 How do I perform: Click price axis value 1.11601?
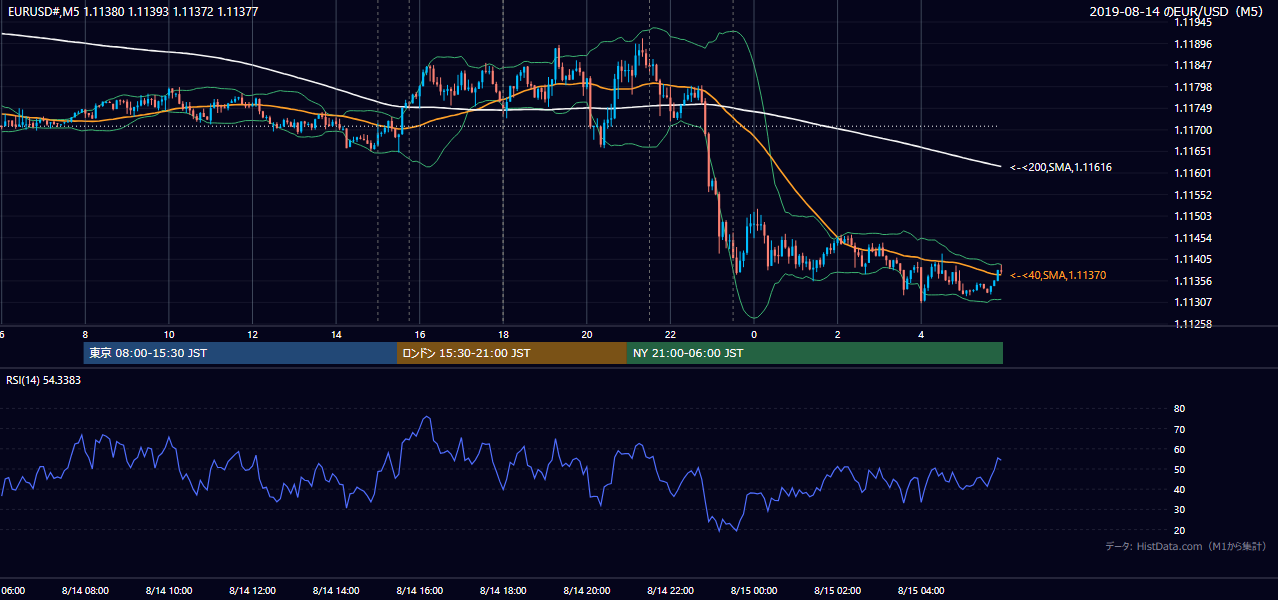(1193, 173)
